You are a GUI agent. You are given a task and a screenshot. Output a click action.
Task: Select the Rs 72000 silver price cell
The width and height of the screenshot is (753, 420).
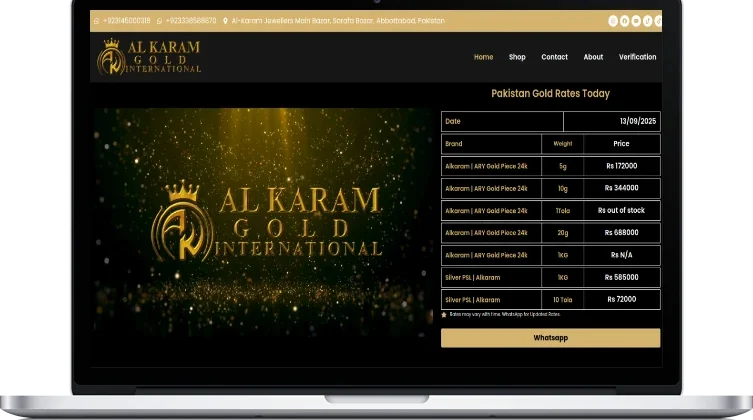pyautogui.click(x=621, y=300)
